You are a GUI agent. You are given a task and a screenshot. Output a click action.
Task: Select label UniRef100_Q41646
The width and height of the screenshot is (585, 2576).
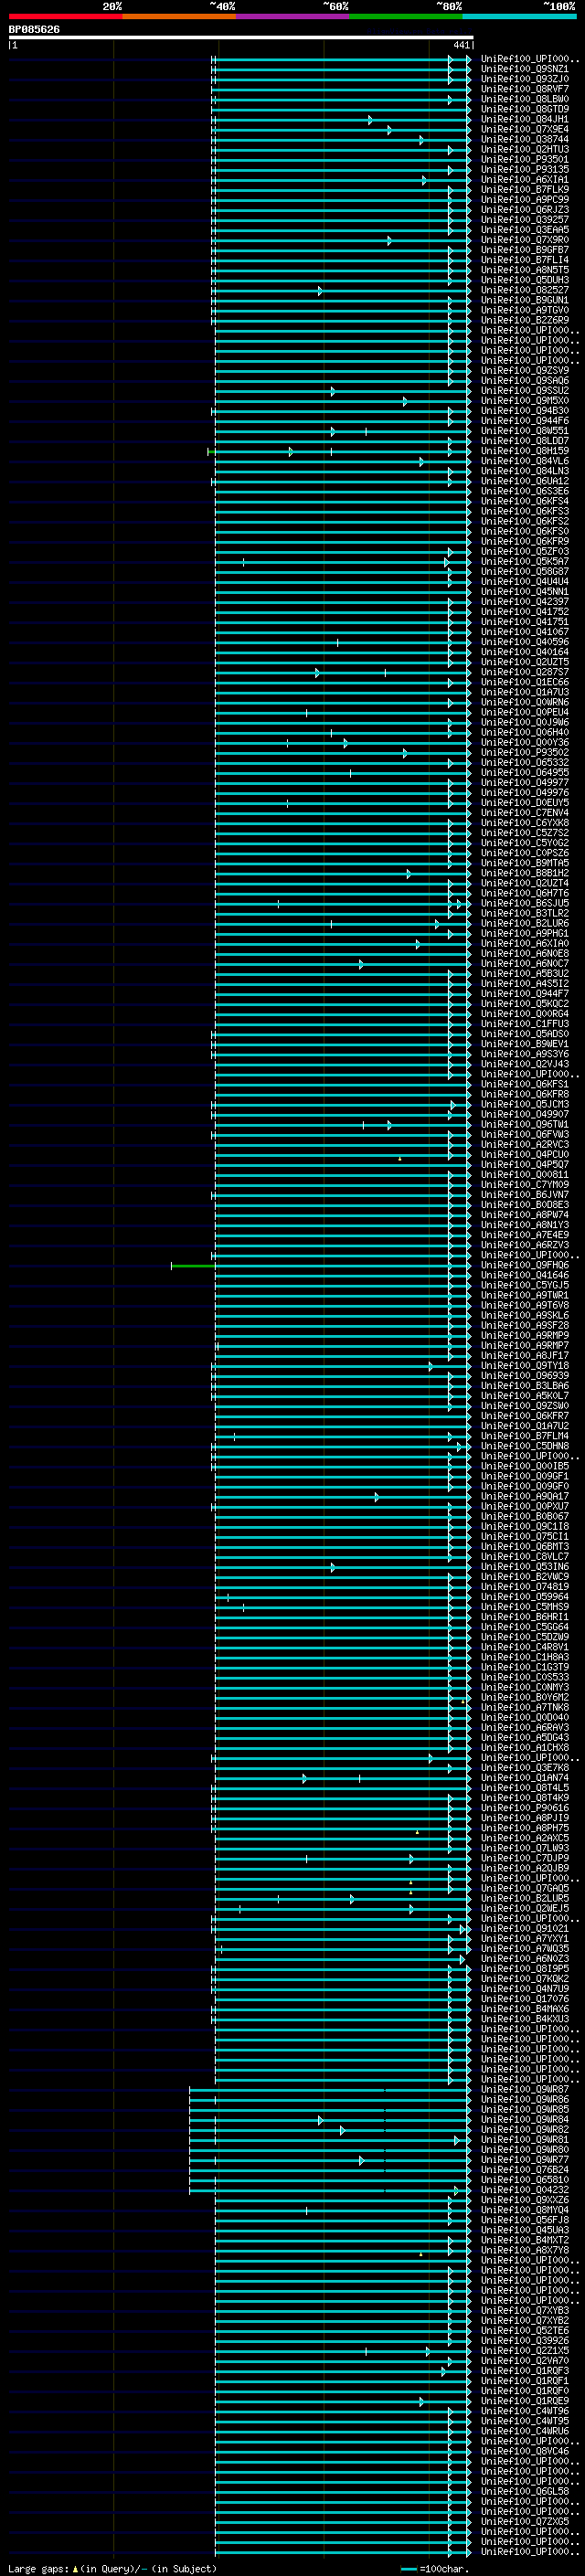coord(525,1275)
